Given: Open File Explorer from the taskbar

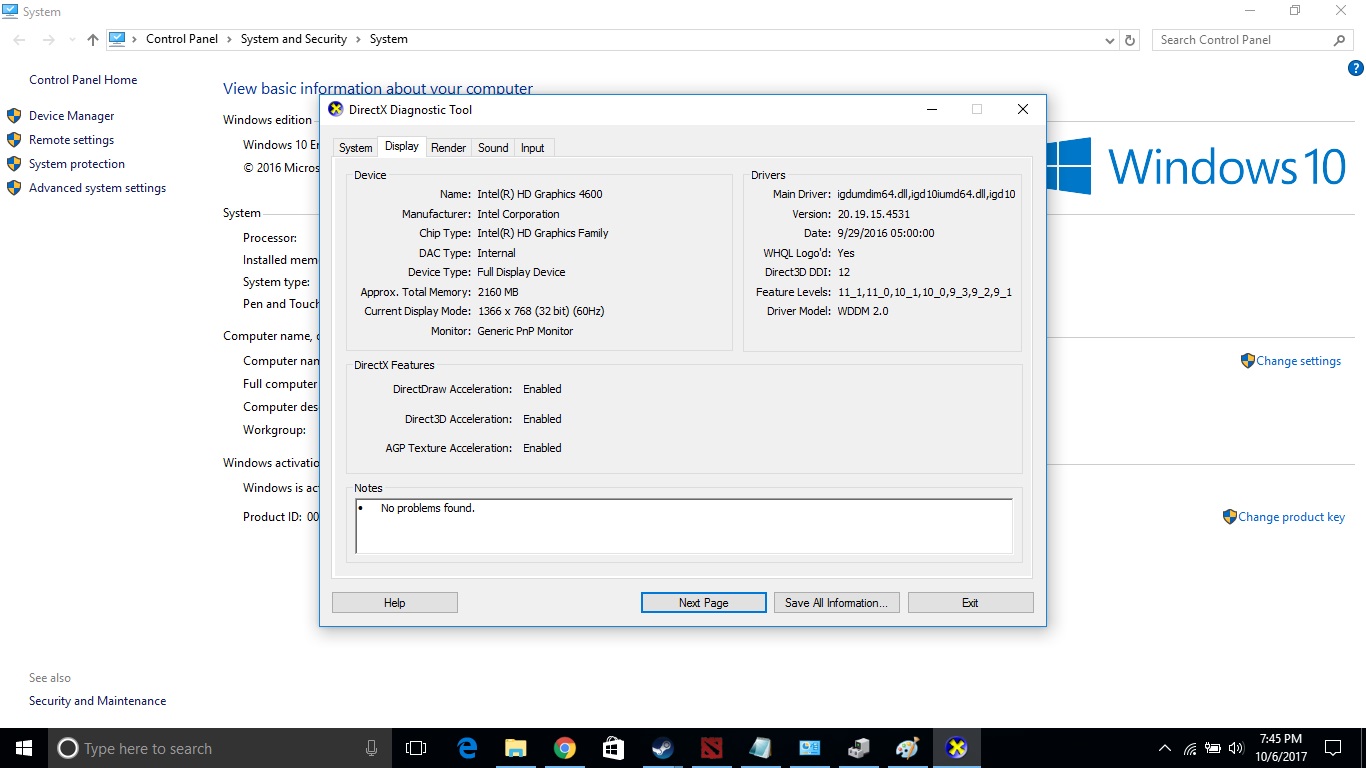Looking at the screenshot, I should point(516,748).
